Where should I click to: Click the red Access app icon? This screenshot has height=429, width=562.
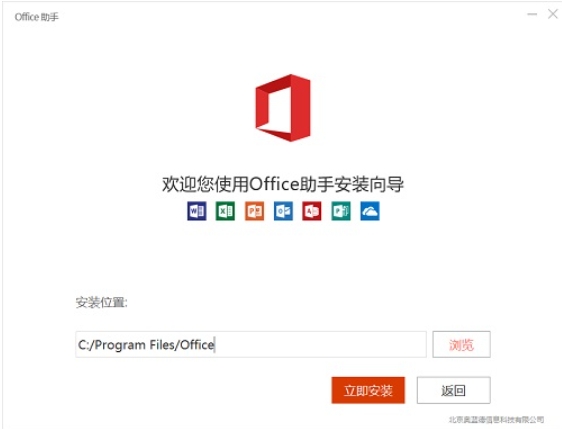312,211
